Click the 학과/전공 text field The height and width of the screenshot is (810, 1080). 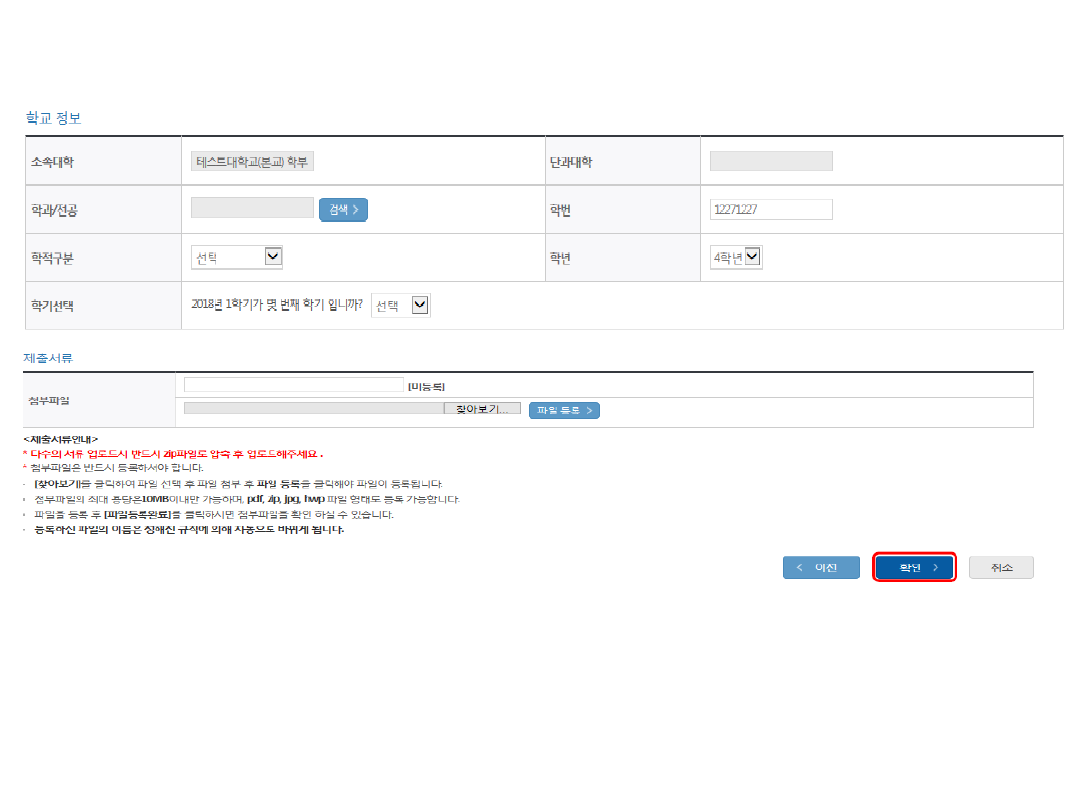(x=252, y=209)
